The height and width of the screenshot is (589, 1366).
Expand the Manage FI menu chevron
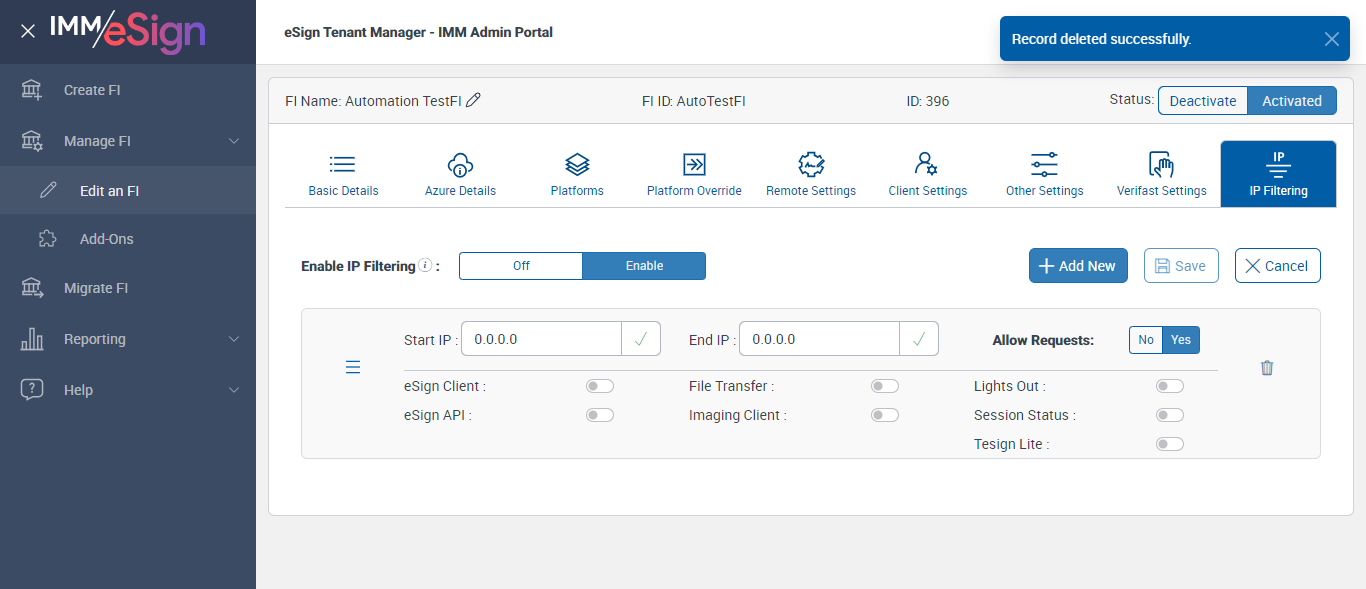(234, 141)
